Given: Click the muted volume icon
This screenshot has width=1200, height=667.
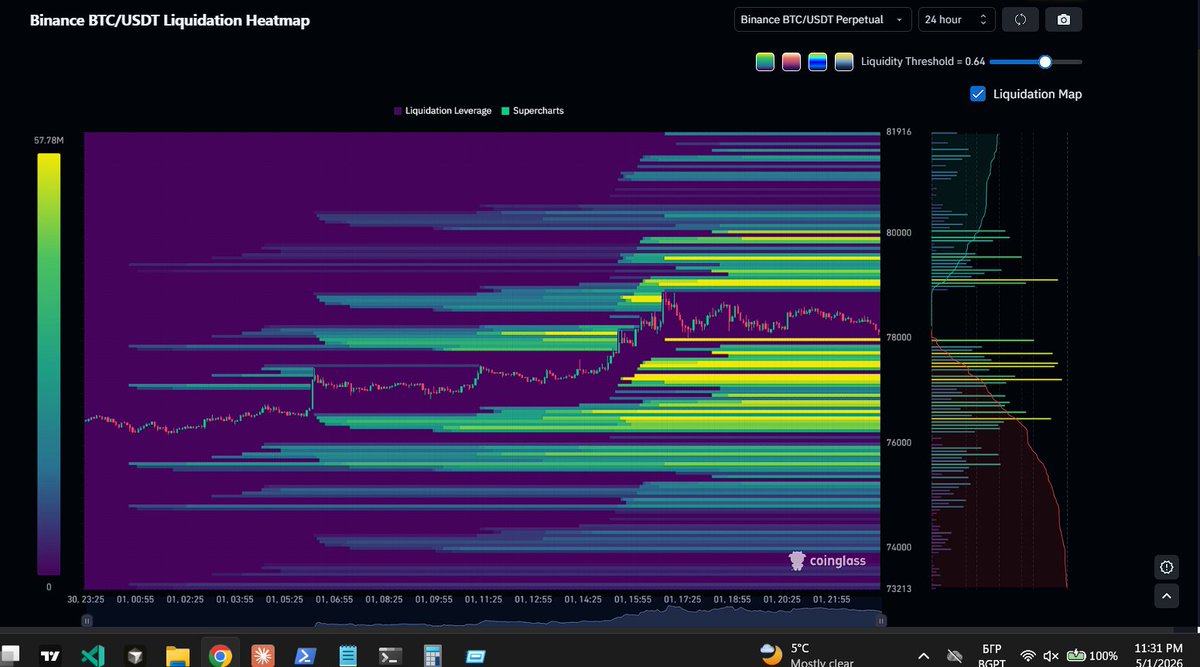Looking at the screenshot, I should pos(1052,656).
